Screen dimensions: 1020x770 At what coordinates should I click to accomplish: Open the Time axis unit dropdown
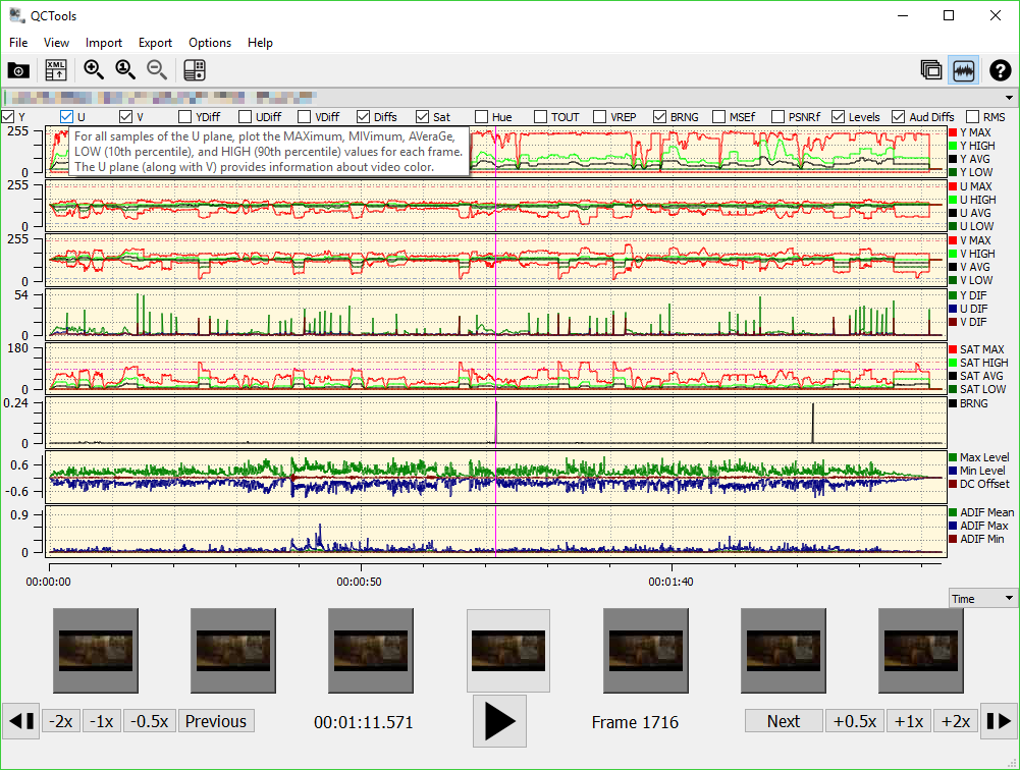983,598
